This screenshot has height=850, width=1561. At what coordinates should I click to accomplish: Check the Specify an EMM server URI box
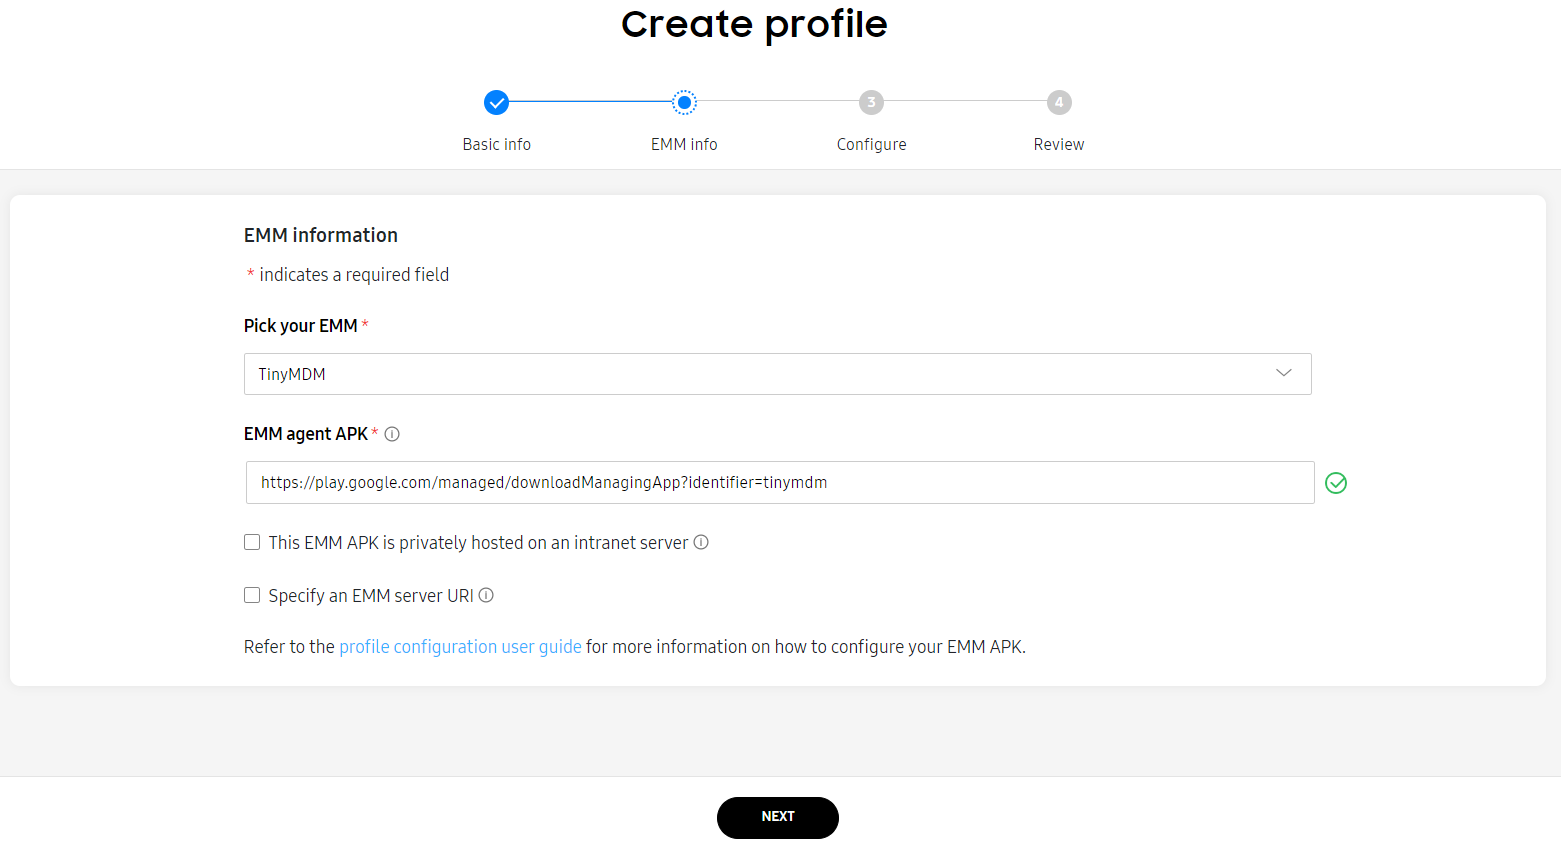pyautogui.click(x=252, y=595)
